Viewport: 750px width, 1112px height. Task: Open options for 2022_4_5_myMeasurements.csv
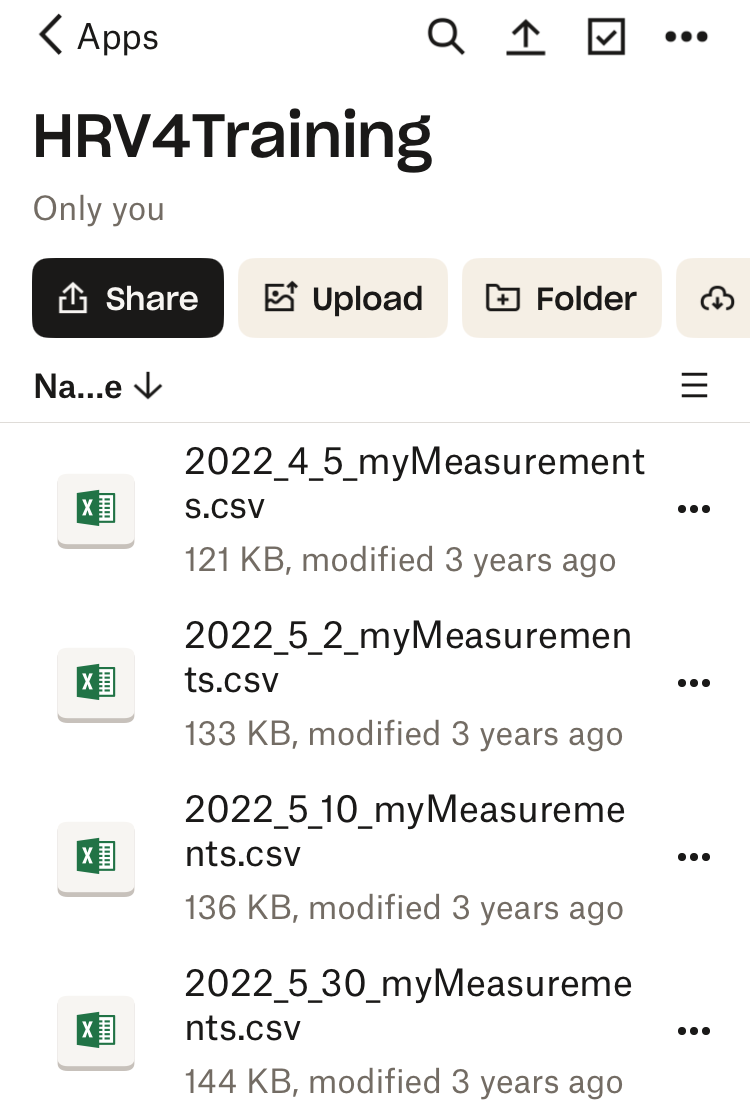[694, 509]
